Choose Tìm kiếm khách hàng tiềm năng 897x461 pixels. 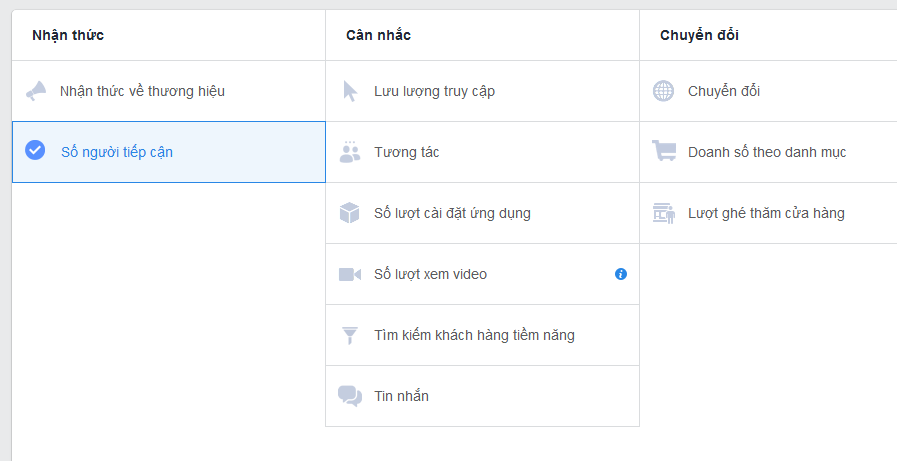click(x=482, y=335)
